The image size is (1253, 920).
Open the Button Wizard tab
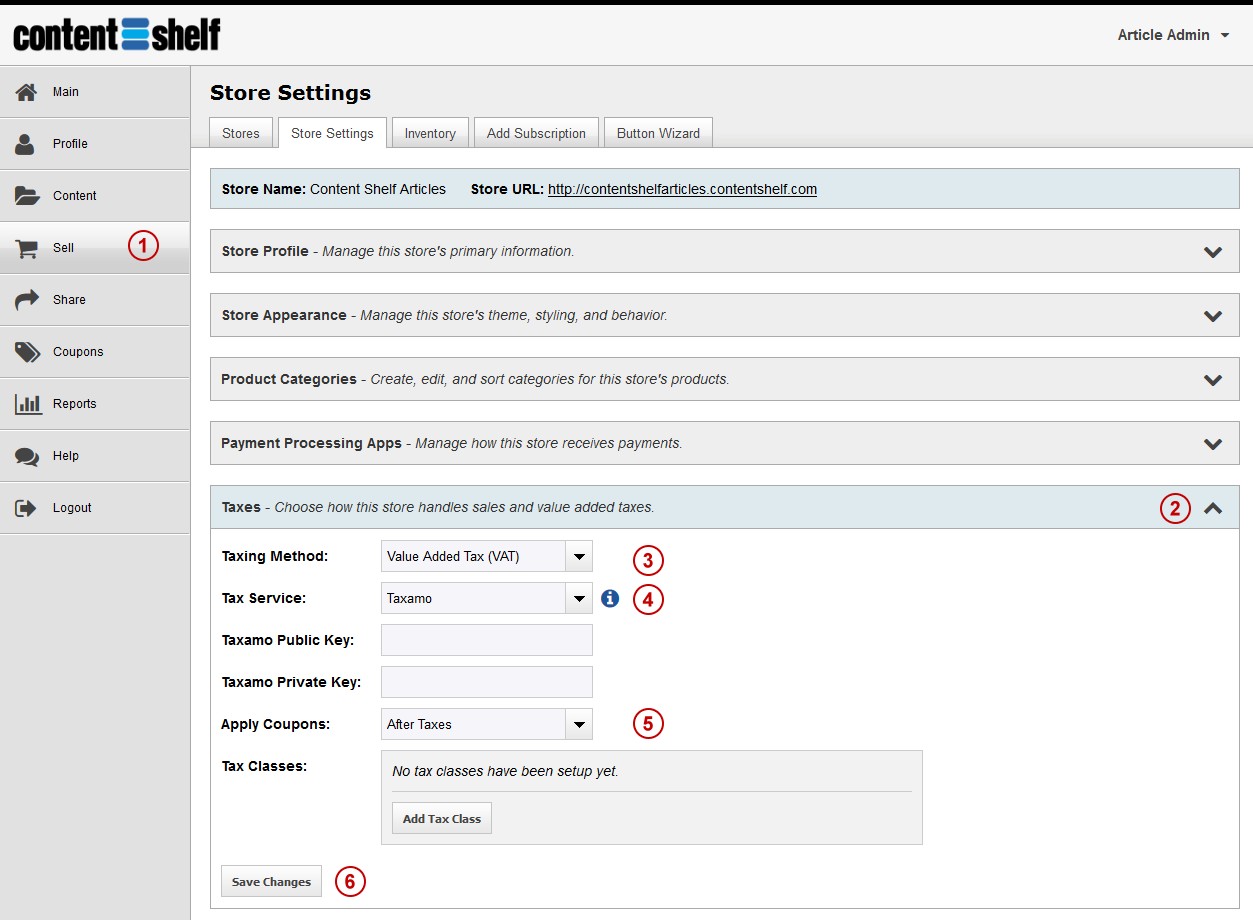[x=658, y=133]
